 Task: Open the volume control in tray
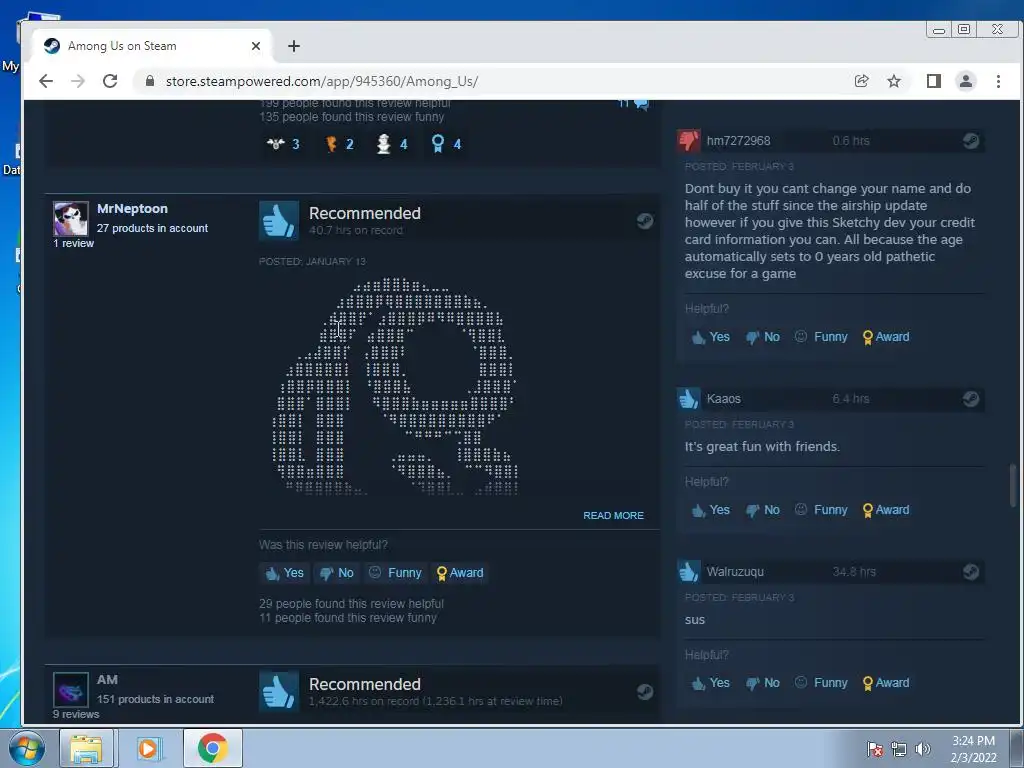click(x=923, y=749)
